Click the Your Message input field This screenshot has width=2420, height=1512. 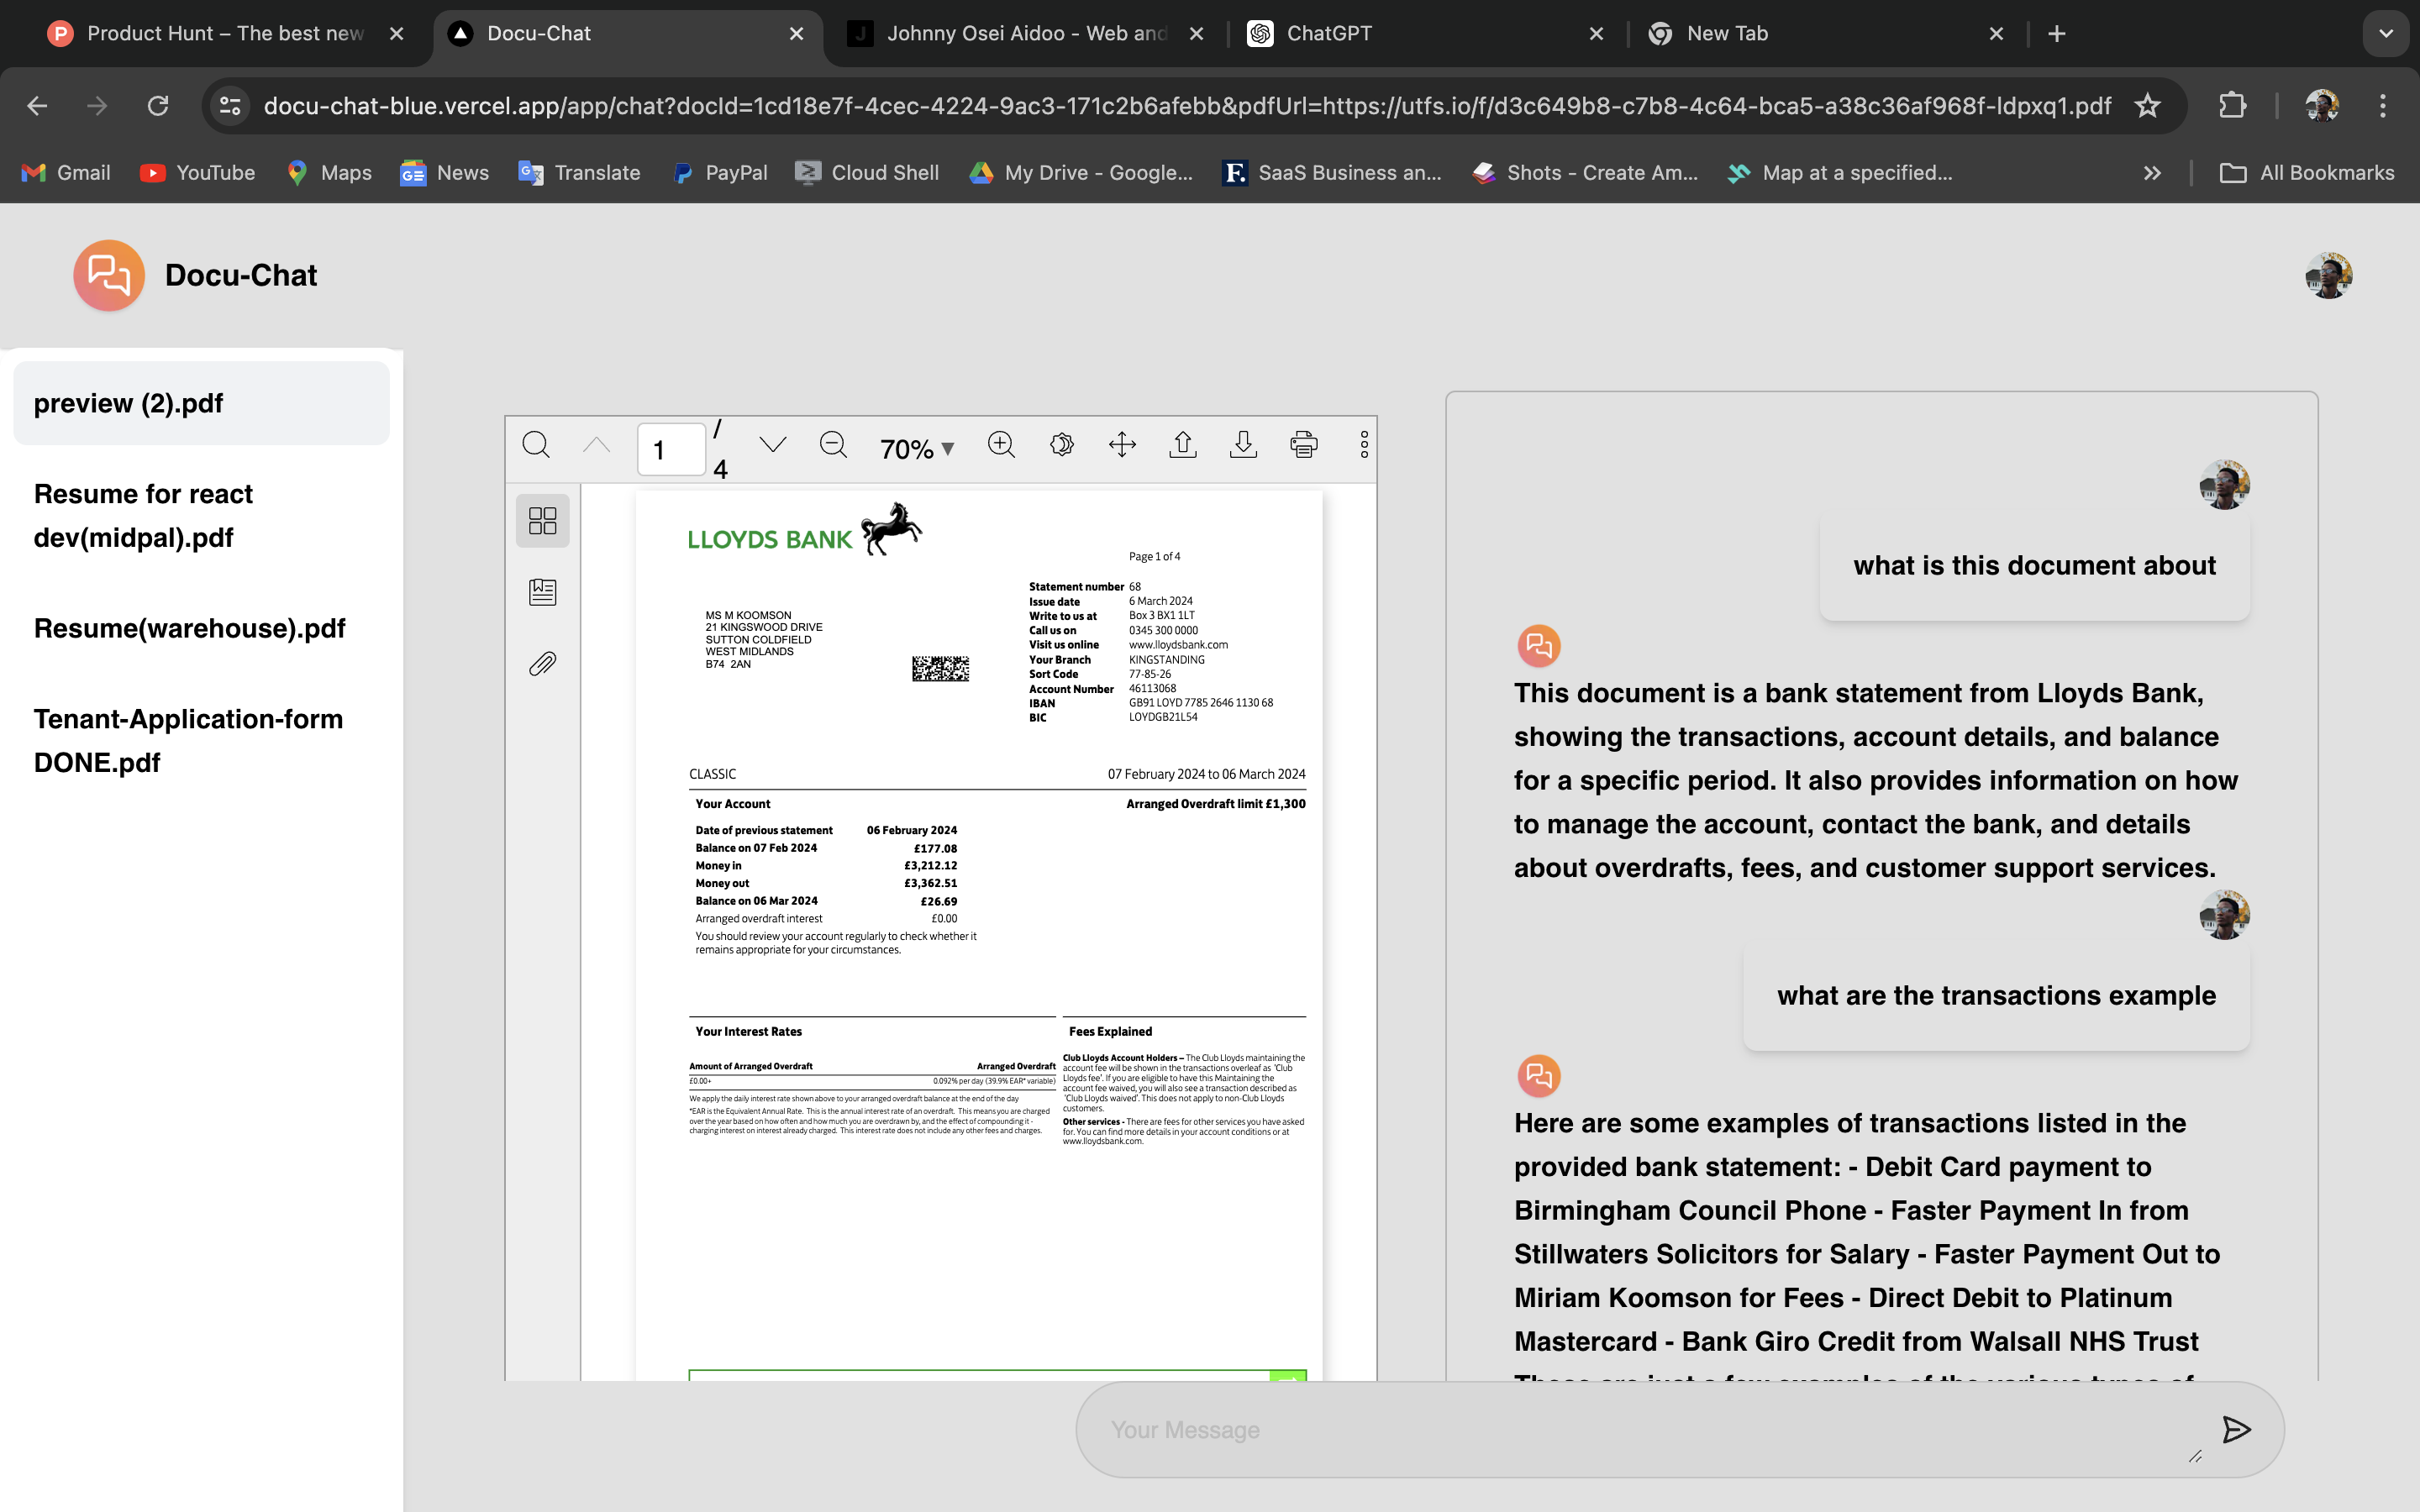point(1640,1430)
